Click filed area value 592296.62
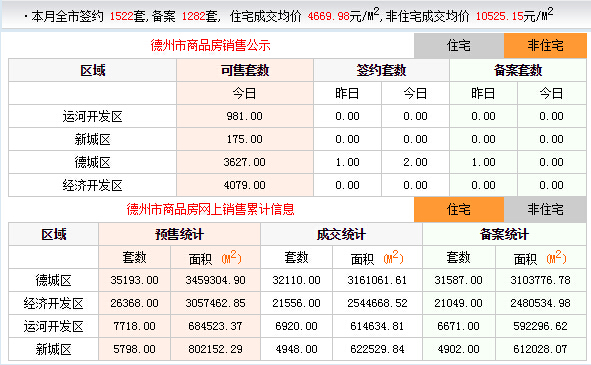The image size is (591, 365). click(540, 326)
